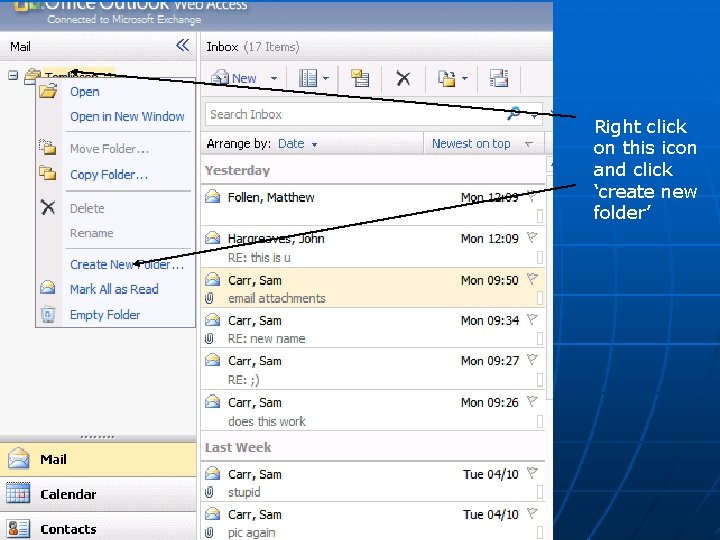
Task: Open Hargreaves, John message RE: this is u
Action: tap(372, 247)
